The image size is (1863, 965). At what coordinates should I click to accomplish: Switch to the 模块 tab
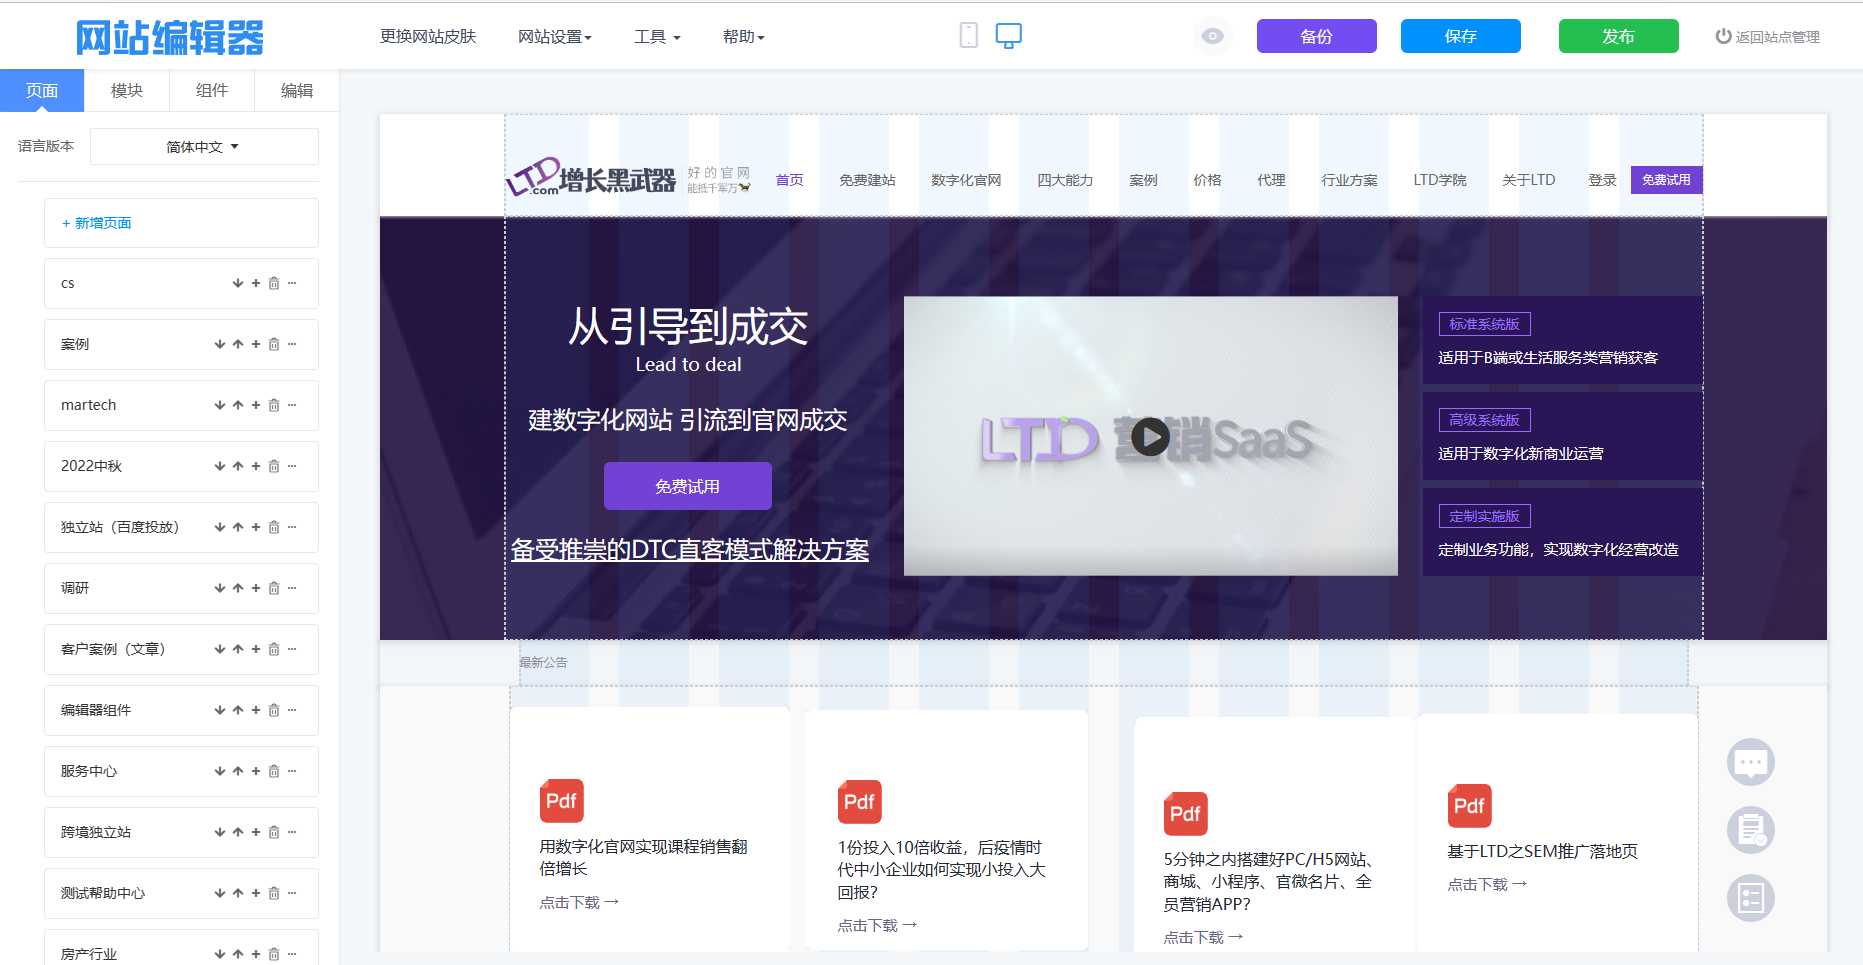coord(126,90)
